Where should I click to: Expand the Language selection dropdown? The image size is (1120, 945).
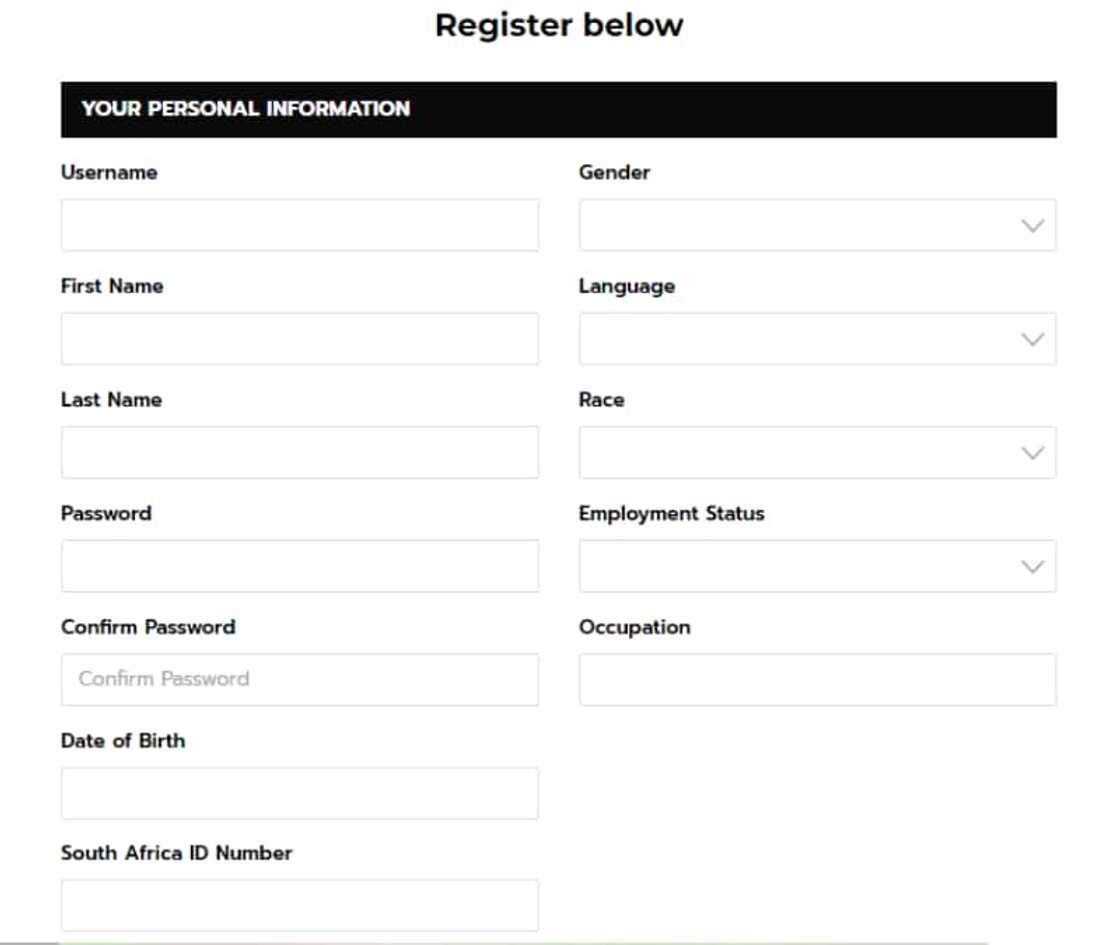[815, 338]
